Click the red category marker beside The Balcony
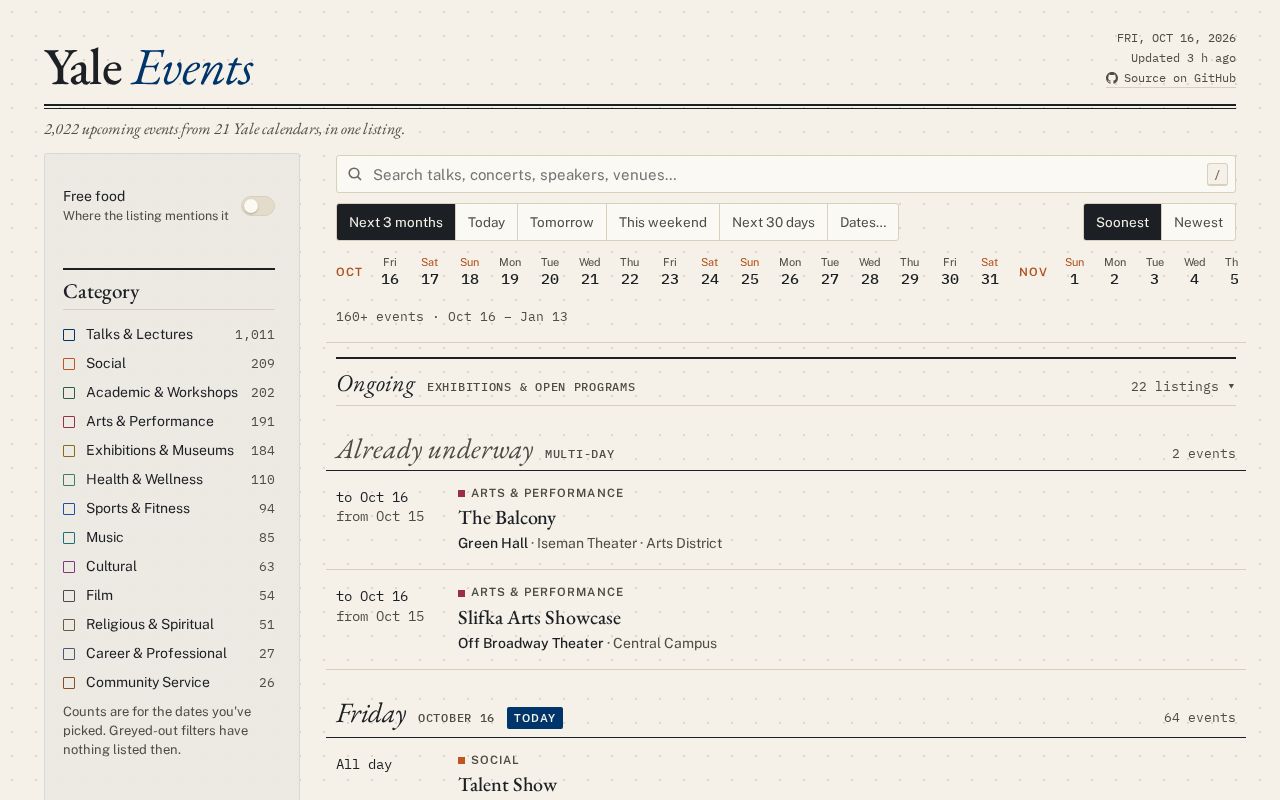The width and height of the screenshot is (1280, 800). (462, 493)
